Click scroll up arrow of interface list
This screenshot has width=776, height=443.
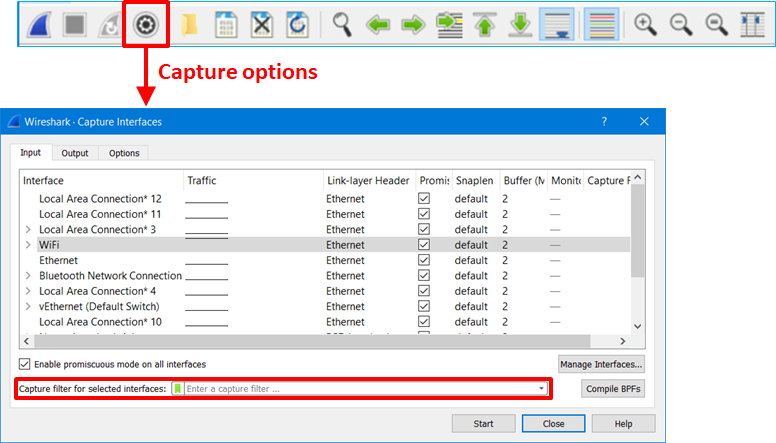pos(637,177)
